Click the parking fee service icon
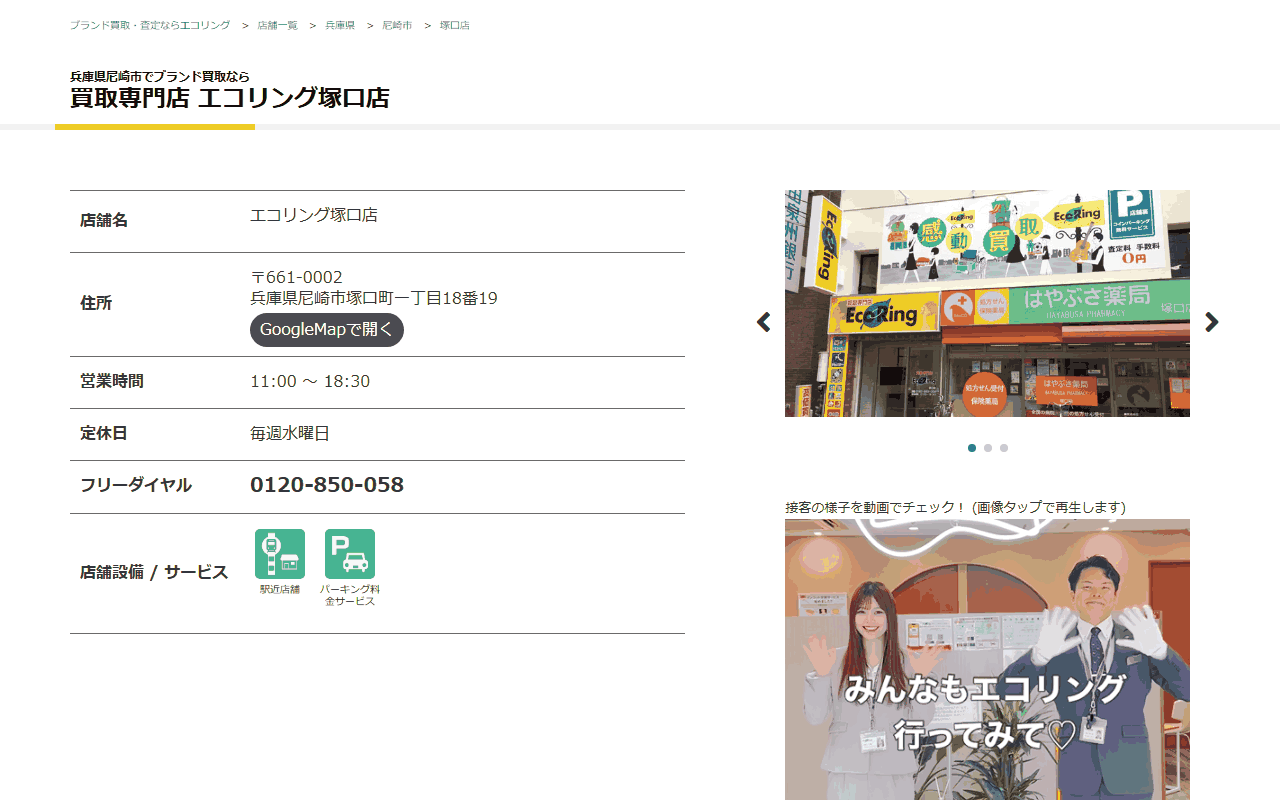Screen dimensions: 1280x800 tap(350, 554)
